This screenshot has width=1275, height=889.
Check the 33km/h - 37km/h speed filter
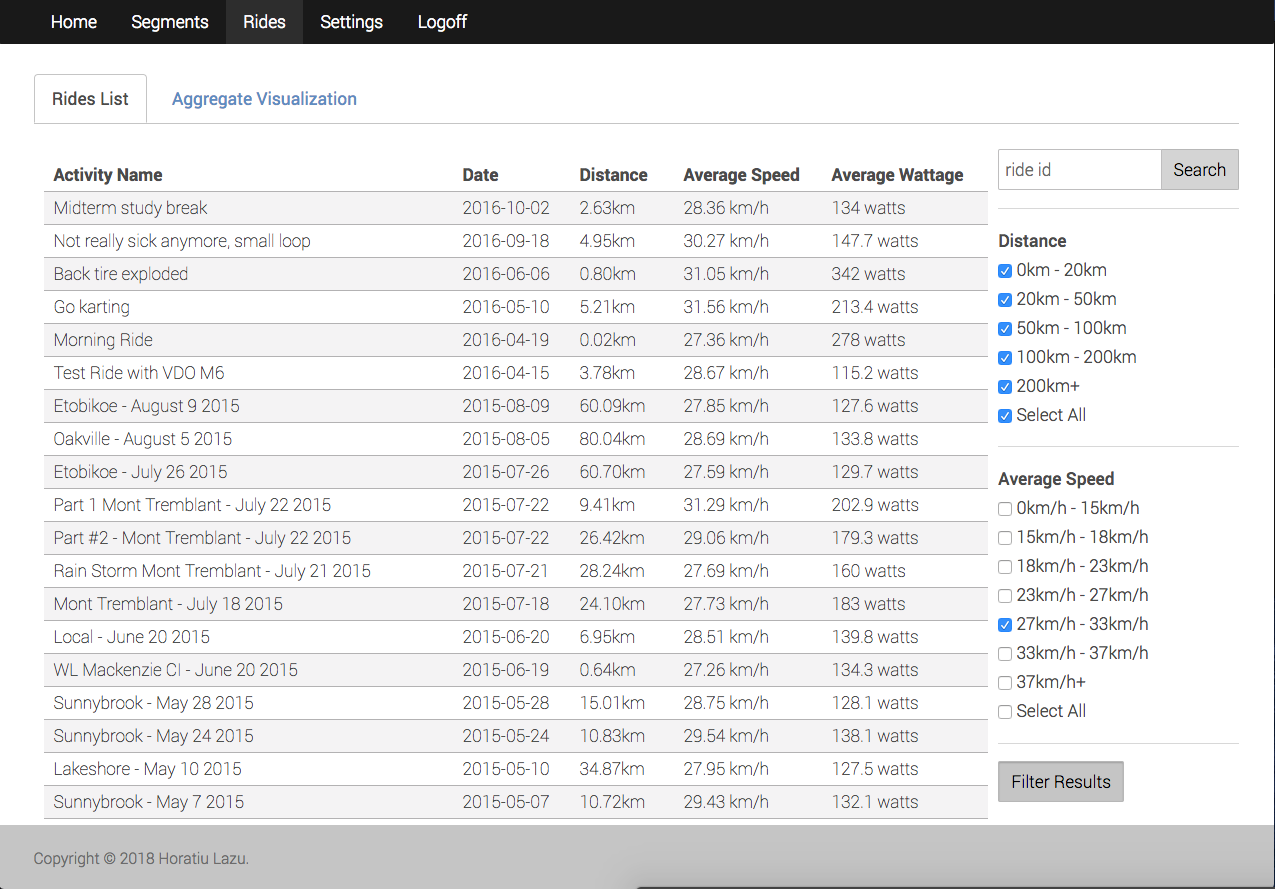(x=1005, y=654)
